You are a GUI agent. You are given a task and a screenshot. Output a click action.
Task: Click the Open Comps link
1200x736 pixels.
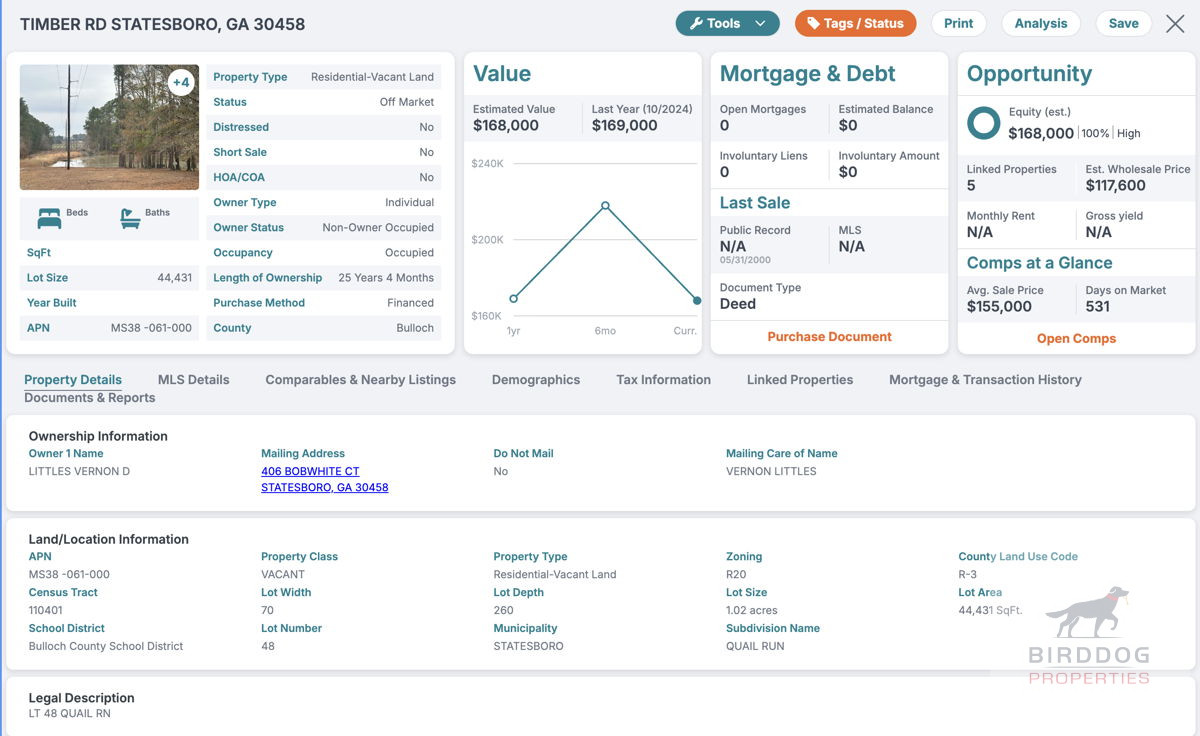pos(1076,338)
